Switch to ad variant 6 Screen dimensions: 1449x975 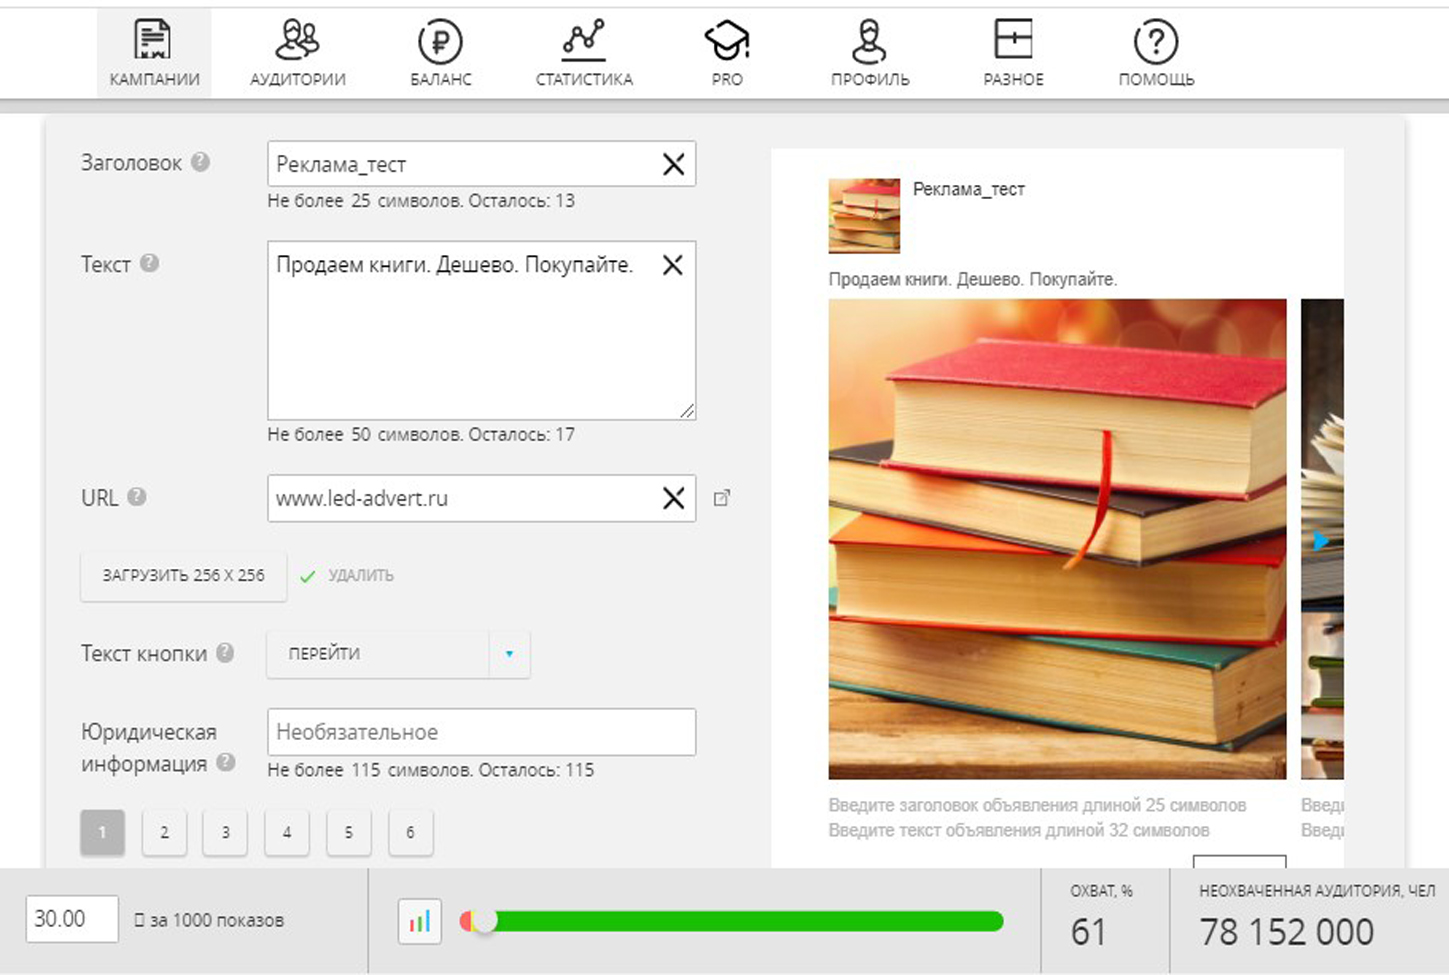tap(410, 832)
